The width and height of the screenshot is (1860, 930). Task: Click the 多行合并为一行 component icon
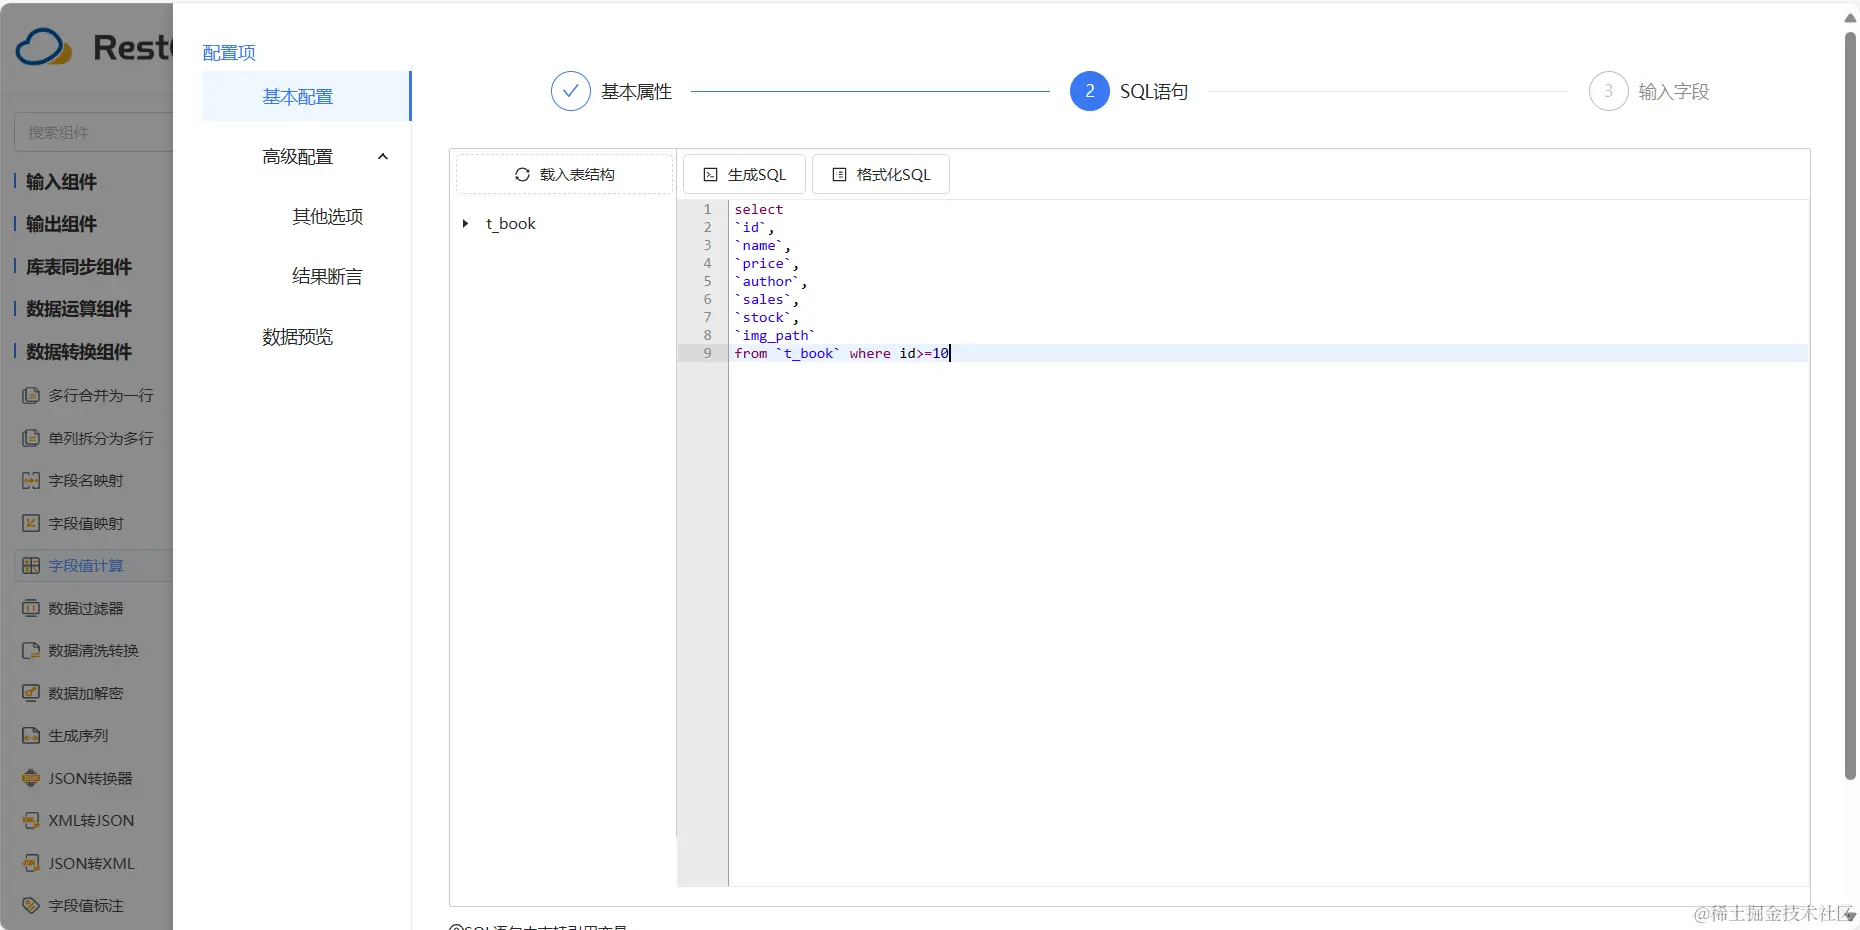[31, 396]
